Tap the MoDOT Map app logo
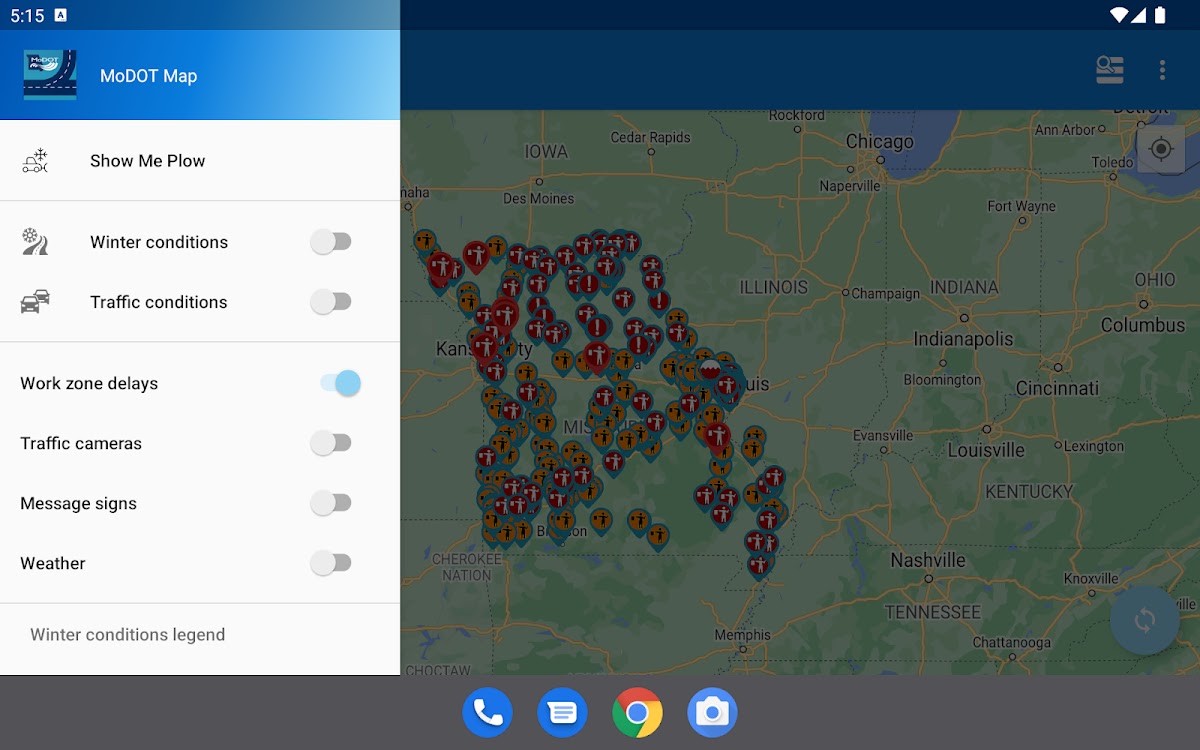1200x750 pixels. [50, 75]
